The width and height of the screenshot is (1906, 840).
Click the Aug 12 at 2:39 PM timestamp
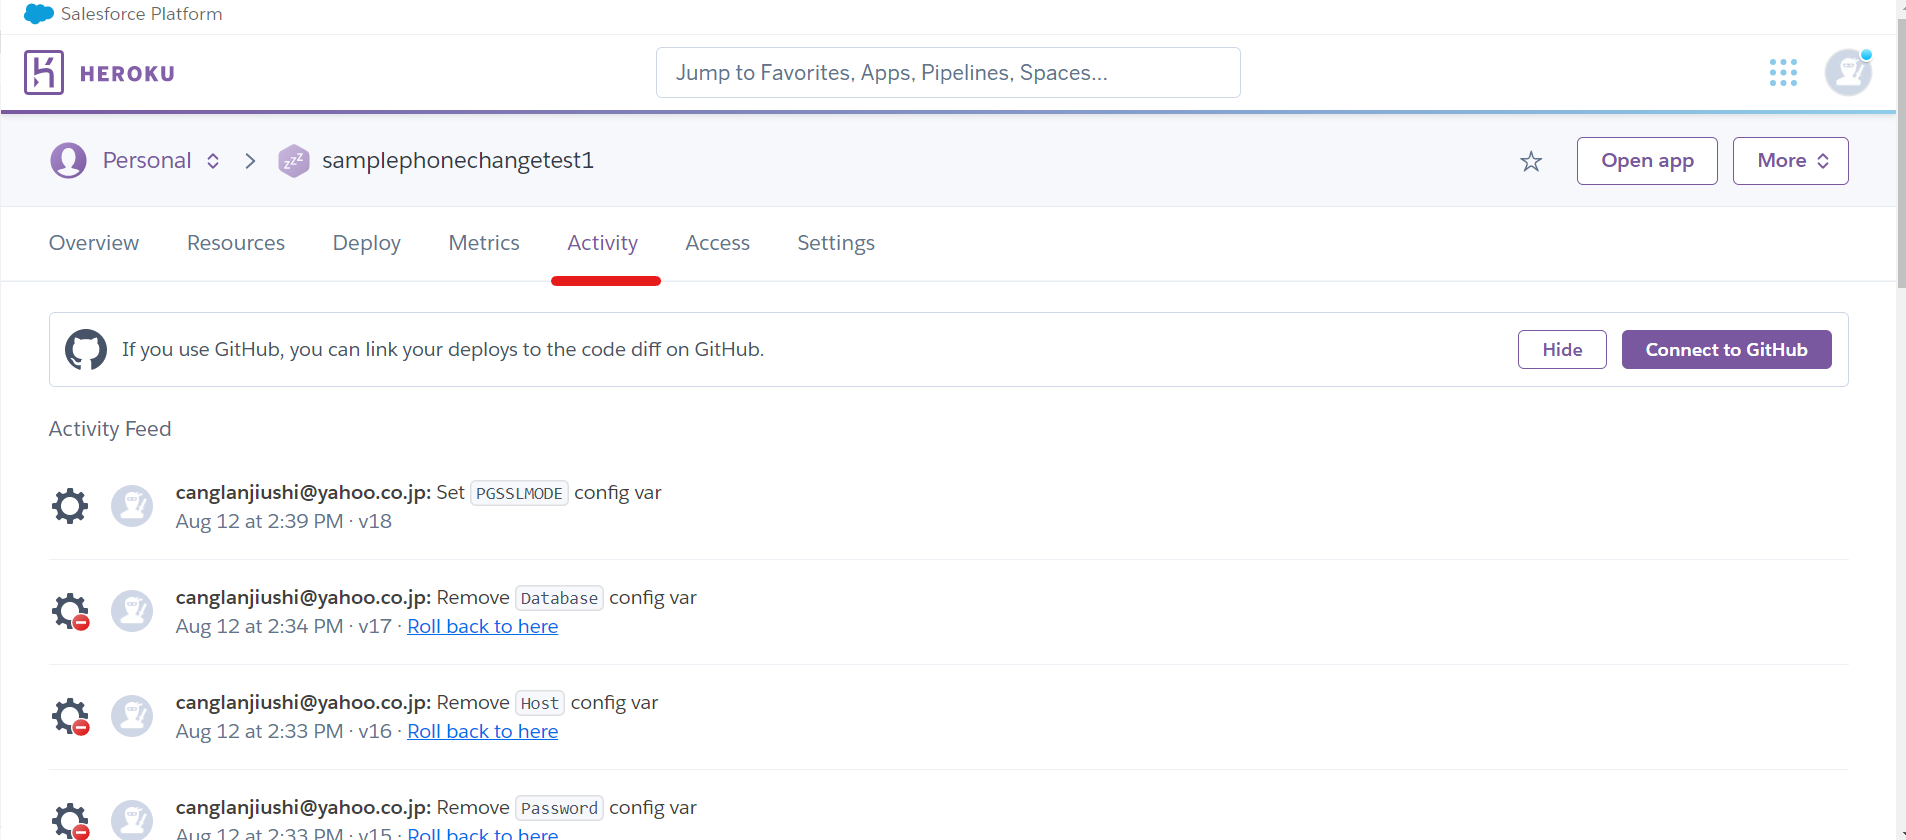259,521
